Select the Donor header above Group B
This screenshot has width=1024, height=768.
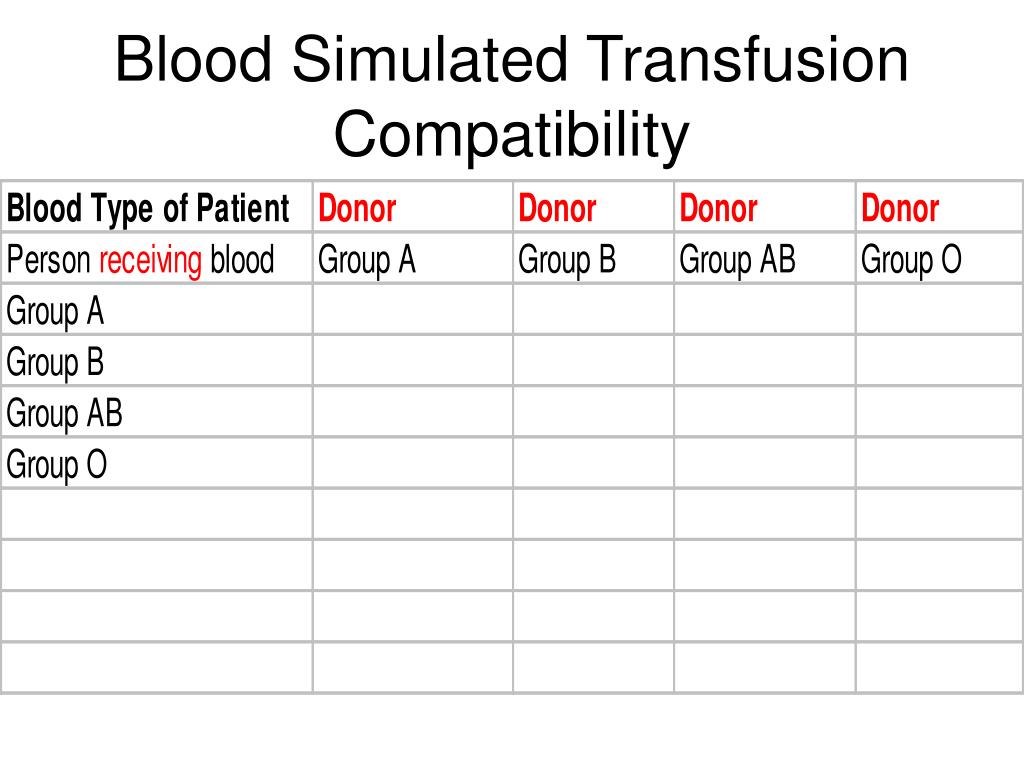(593, 206)
